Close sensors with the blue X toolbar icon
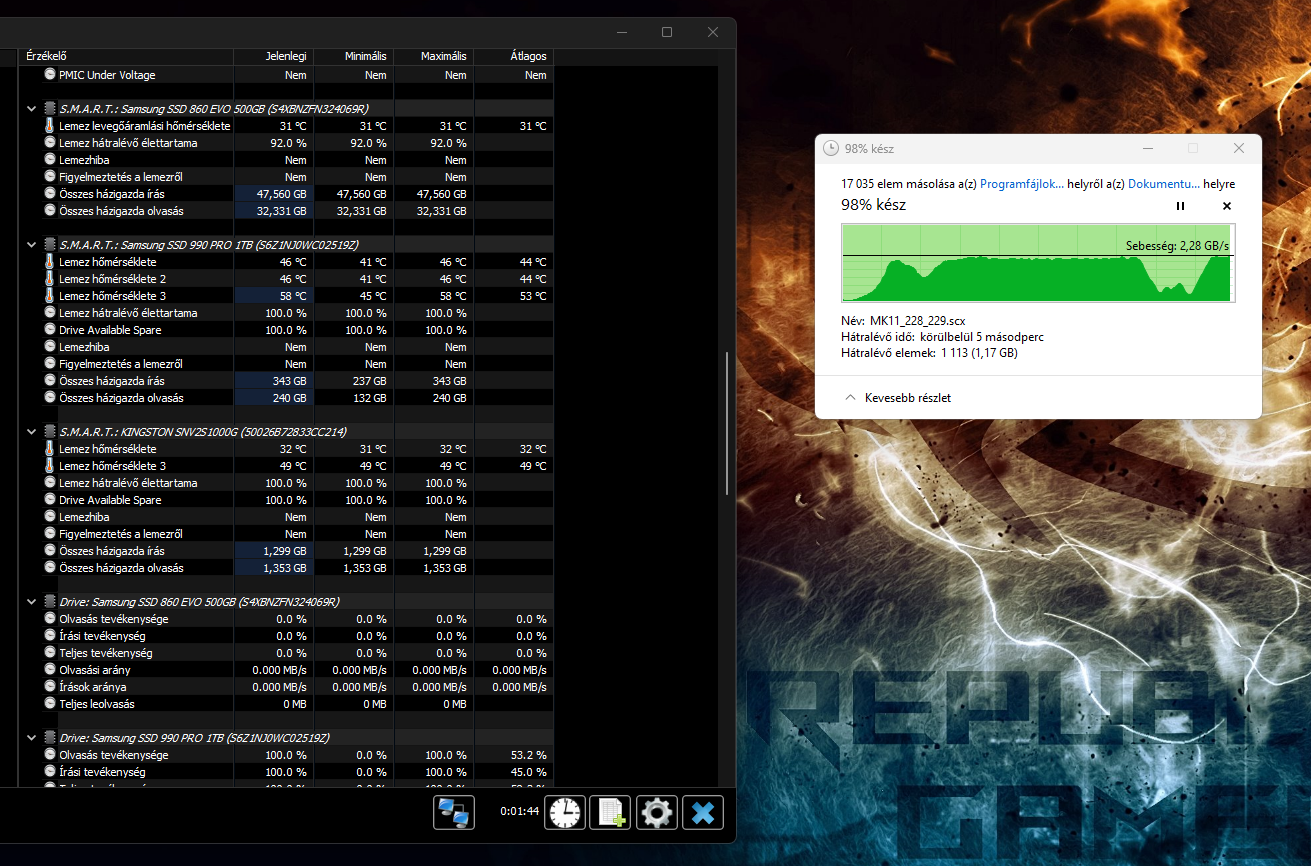The width and height of the screenshot is (1311, 866). point(702,813)
